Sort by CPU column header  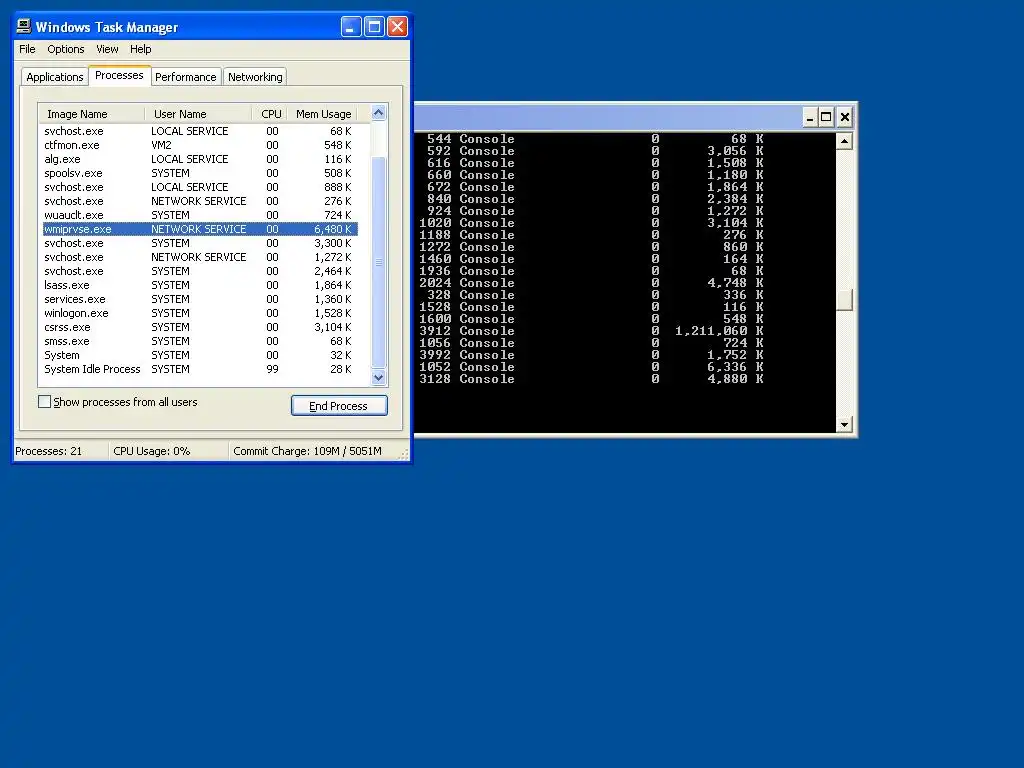(x=270, y=114)
